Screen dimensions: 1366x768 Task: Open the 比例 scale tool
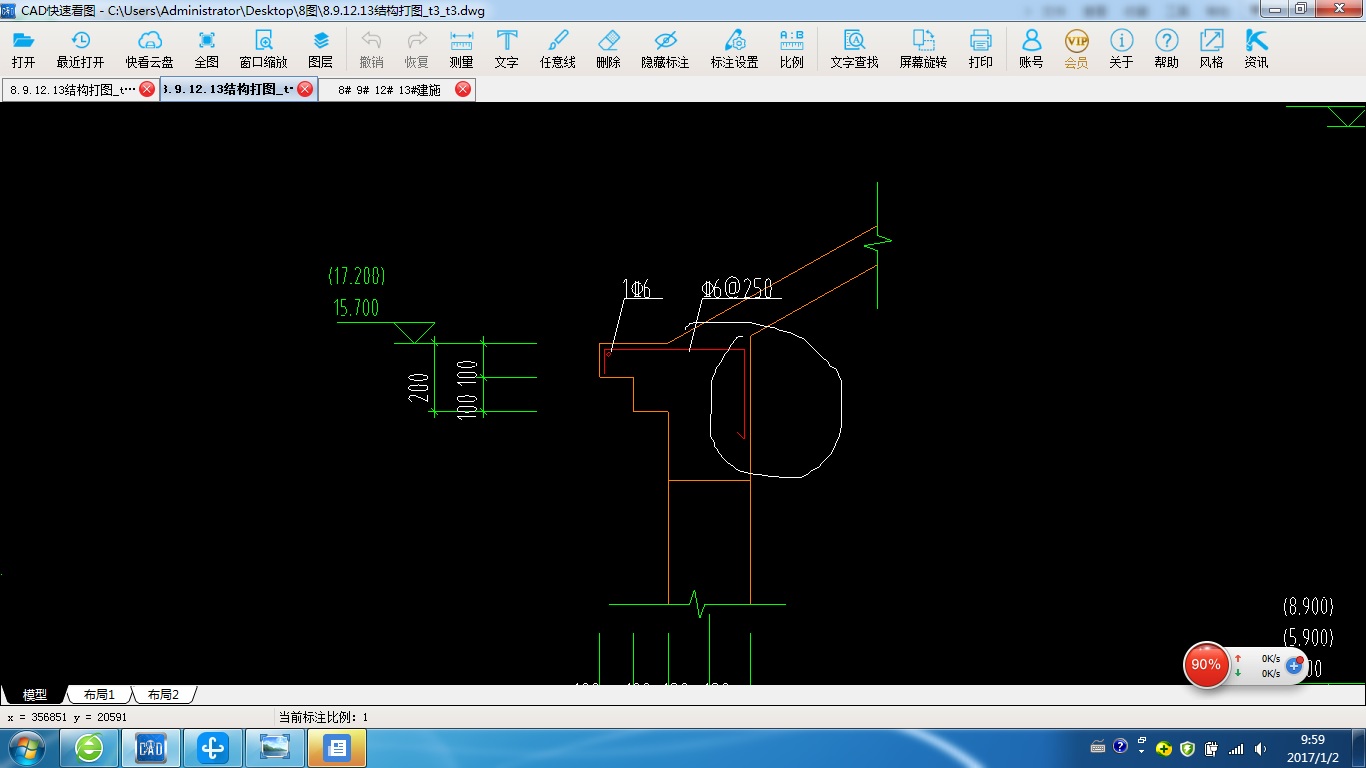(791, 49)
